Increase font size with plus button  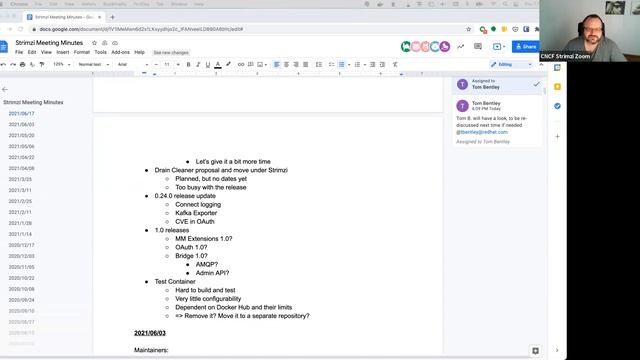[178, 64]
